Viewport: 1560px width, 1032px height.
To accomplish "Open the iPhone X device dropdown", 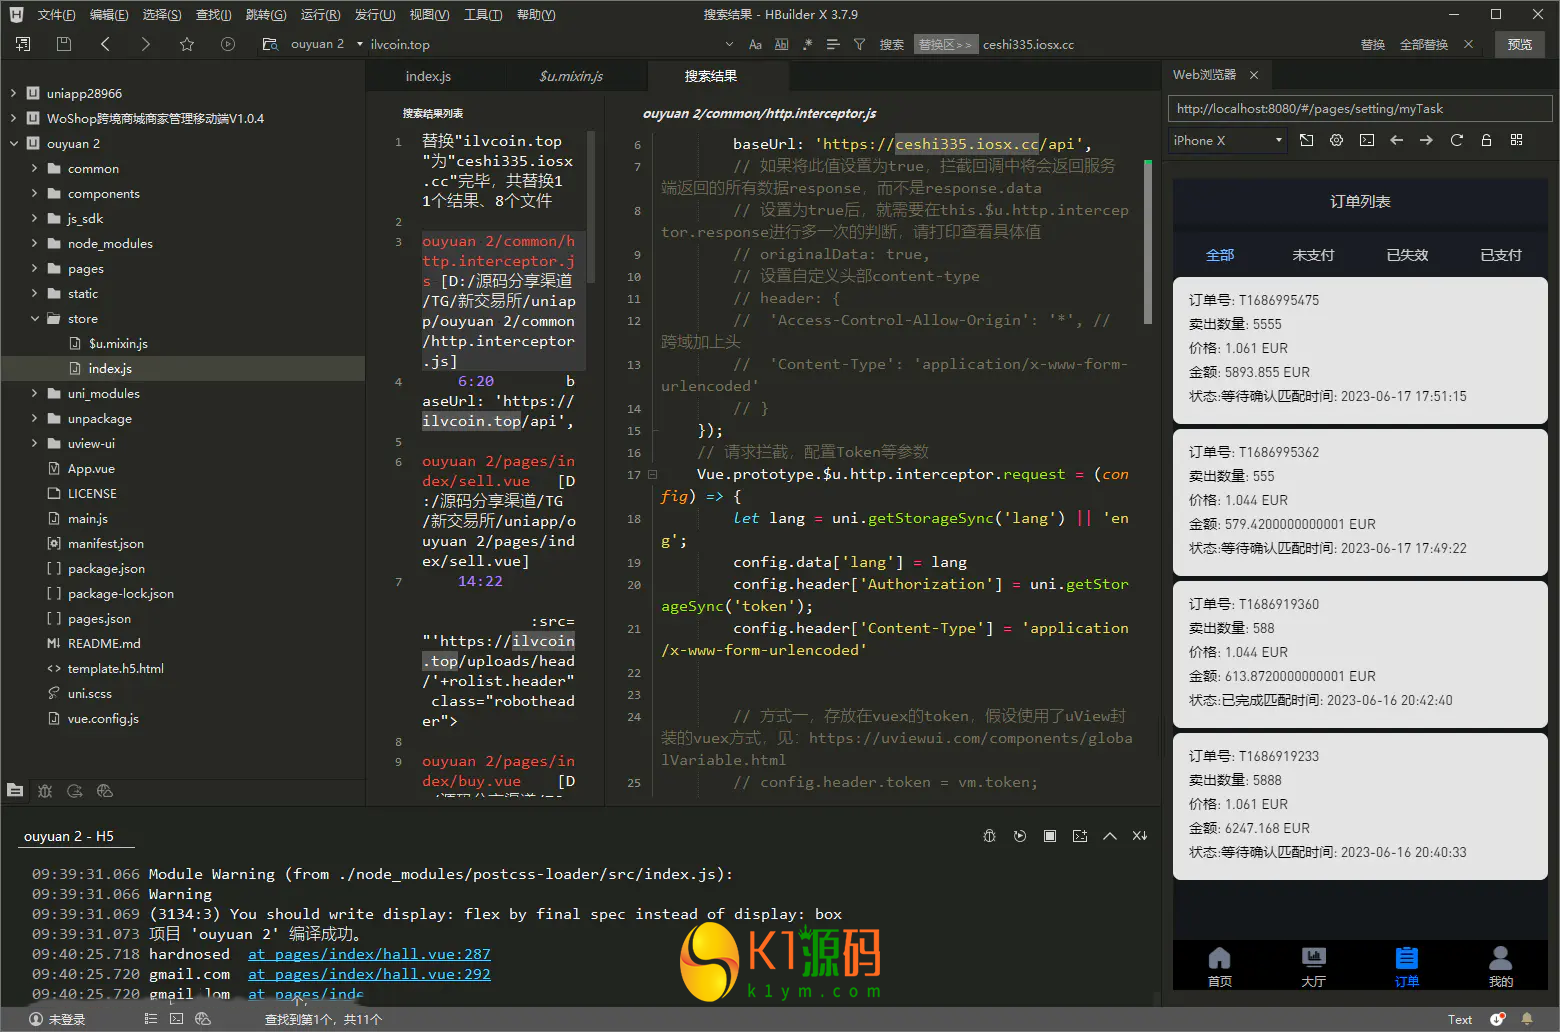I will point(1227,141).
